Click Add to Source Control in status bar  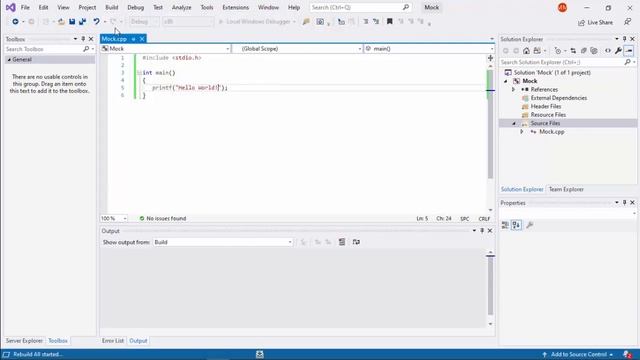pos(578,355)
